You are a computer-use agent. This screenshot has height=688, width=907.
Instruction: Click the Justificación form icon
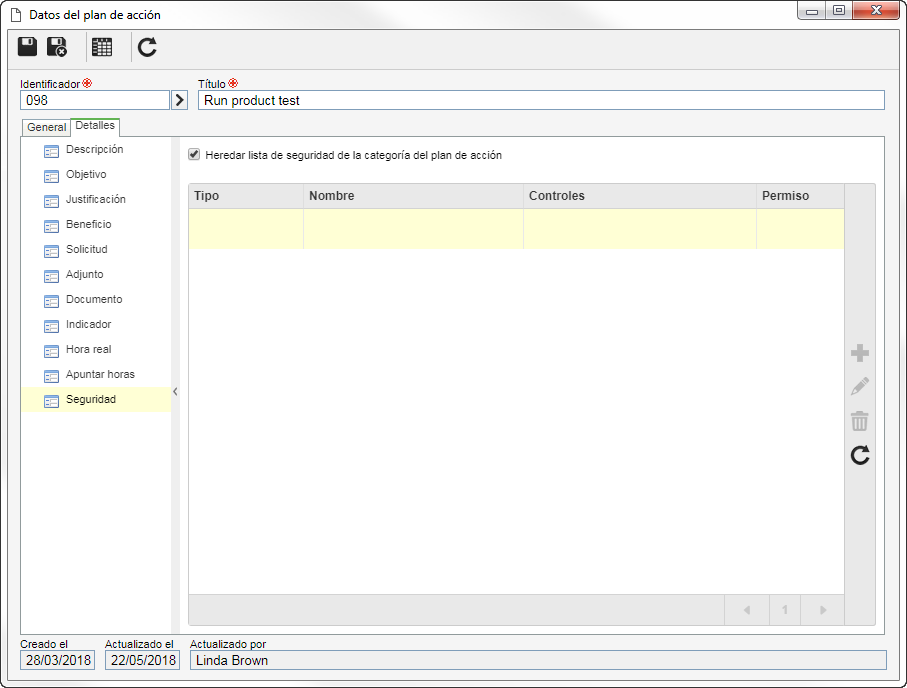[x=51, y=201]
